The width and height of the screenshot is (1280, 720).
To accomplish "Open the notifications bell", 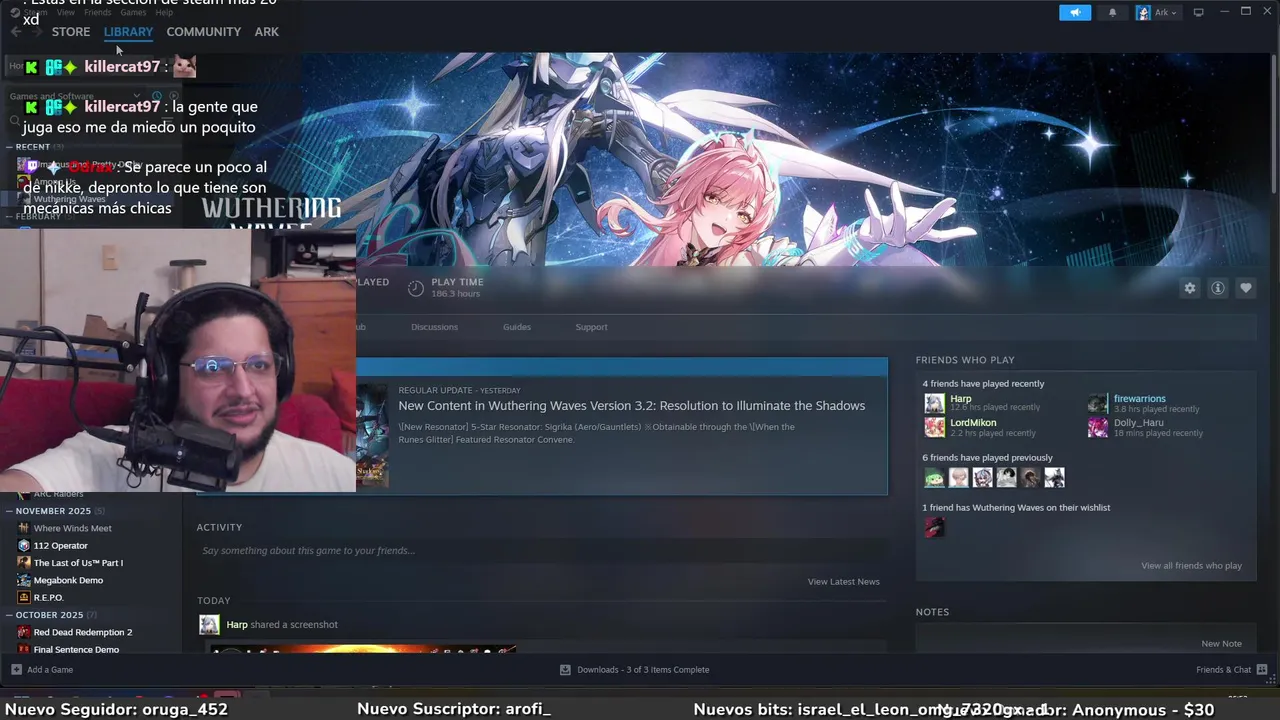I will click(1112, 12).
